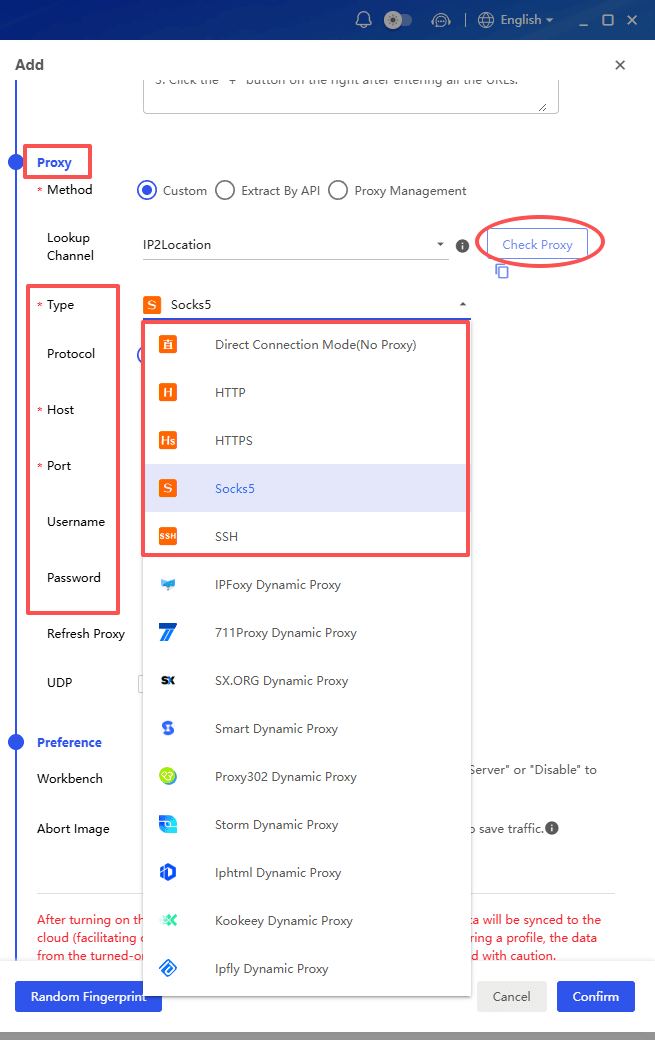
Task: Click the globe language icon
Action: tap(486, 20)
